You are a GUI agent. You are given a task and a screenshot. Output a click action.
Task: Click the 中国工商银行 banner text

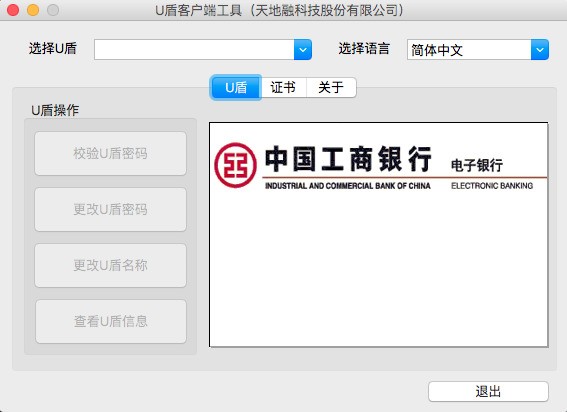(x=348, y=159)
